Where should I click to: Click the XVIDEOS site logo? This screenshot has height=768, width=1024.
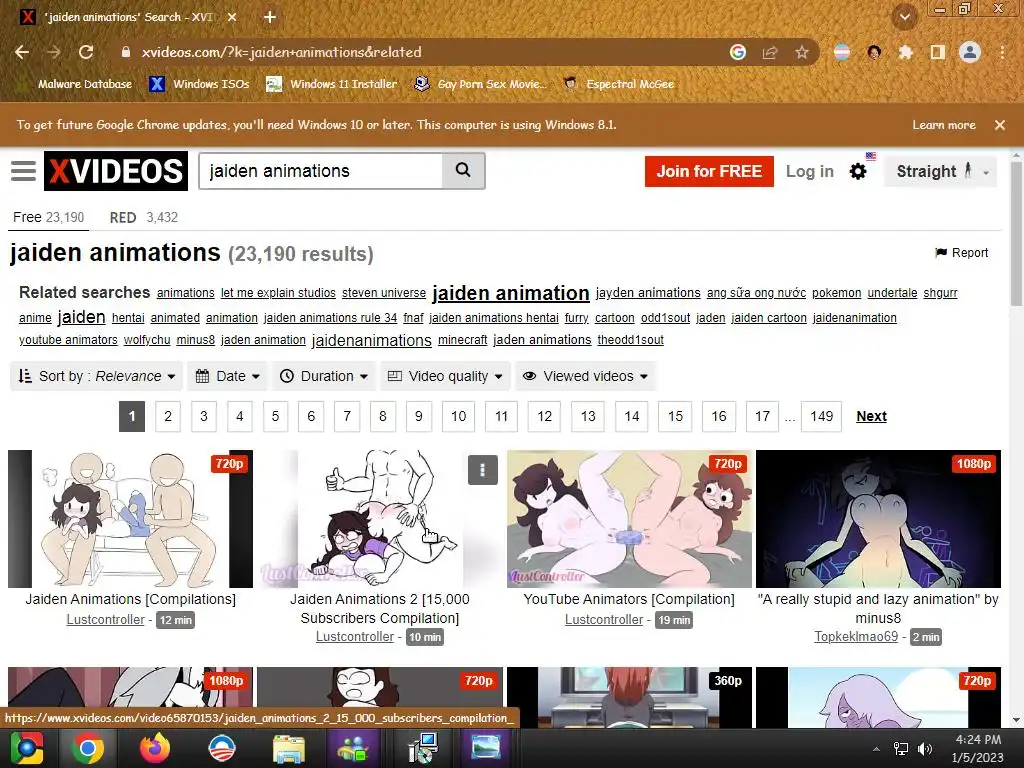coord(116,171)
